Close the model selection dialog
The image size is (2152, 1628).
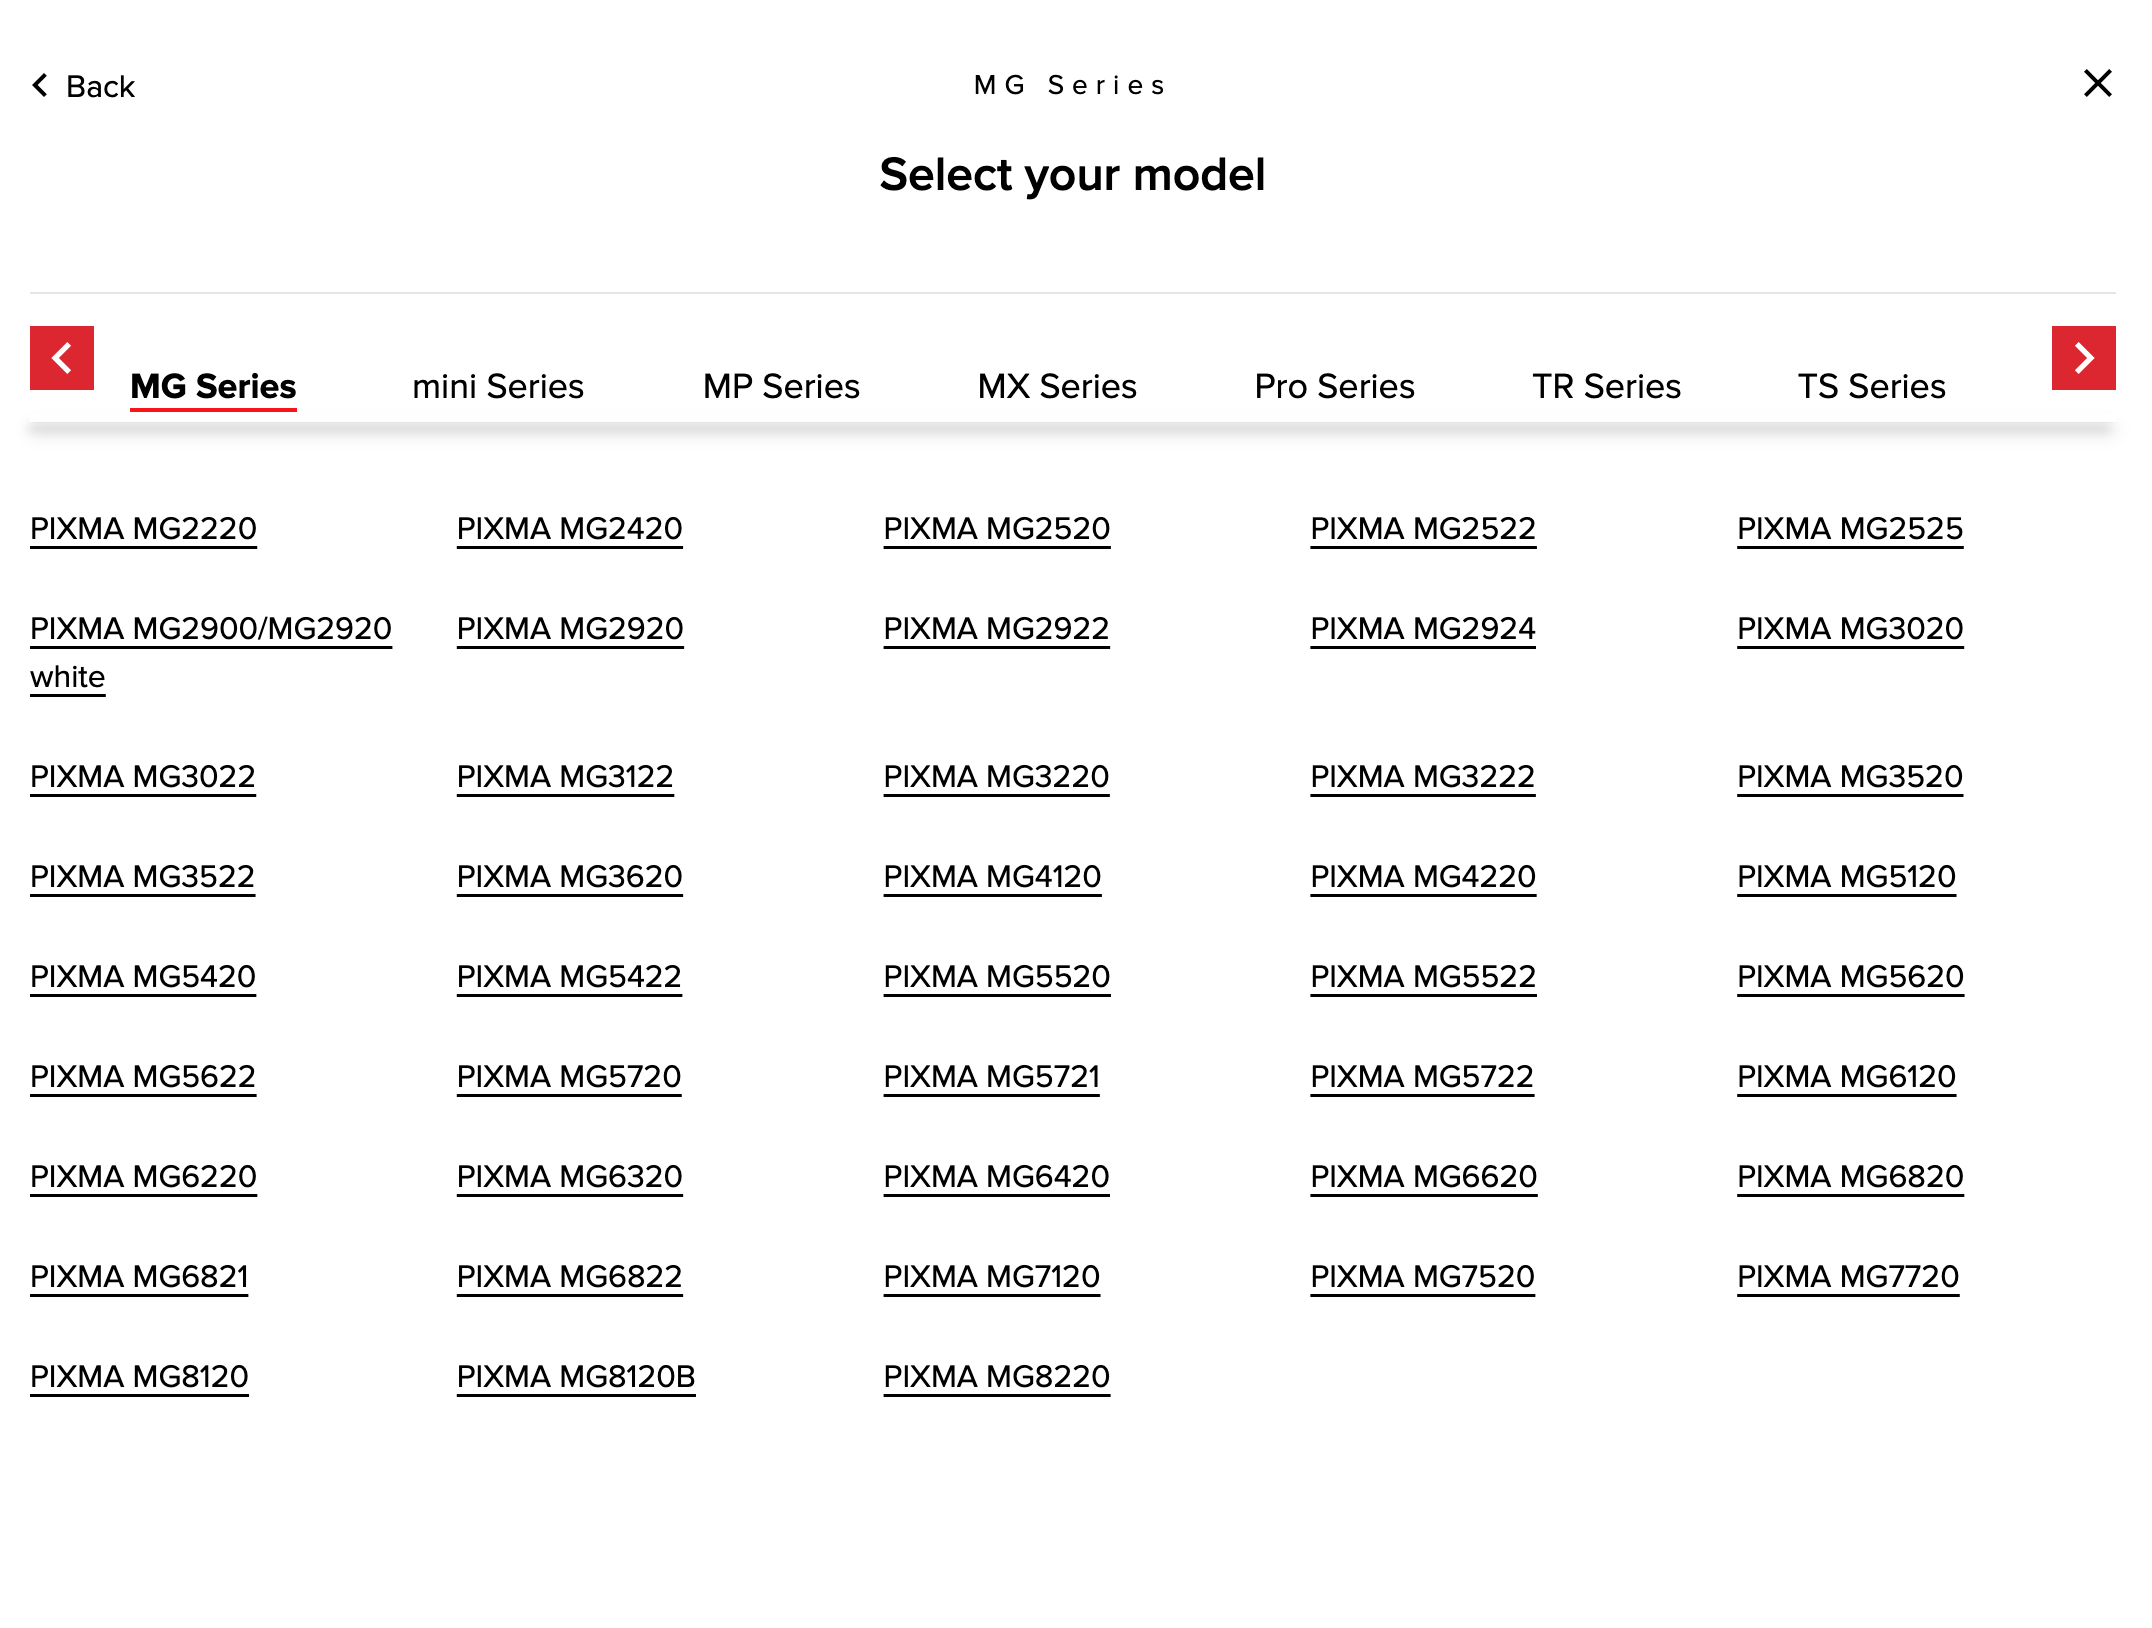(2097, 83)
